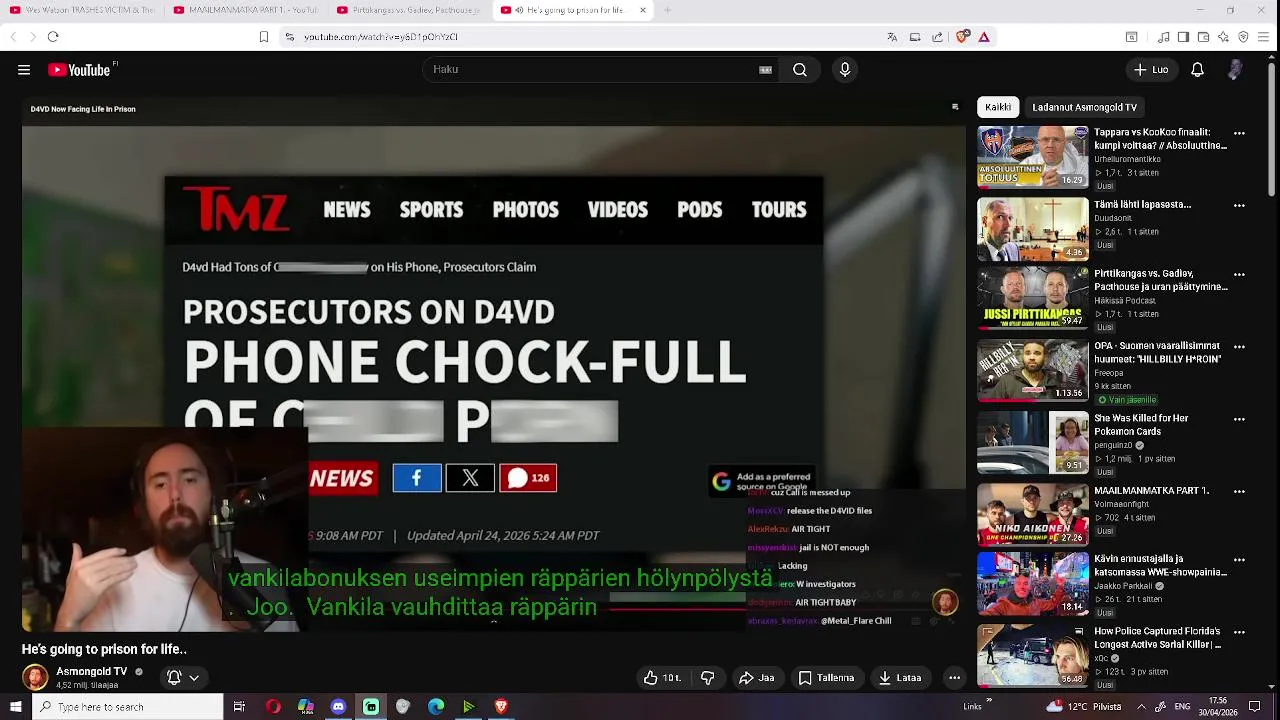
Task: Reload the page in the browser
Action: pos(53,37)
